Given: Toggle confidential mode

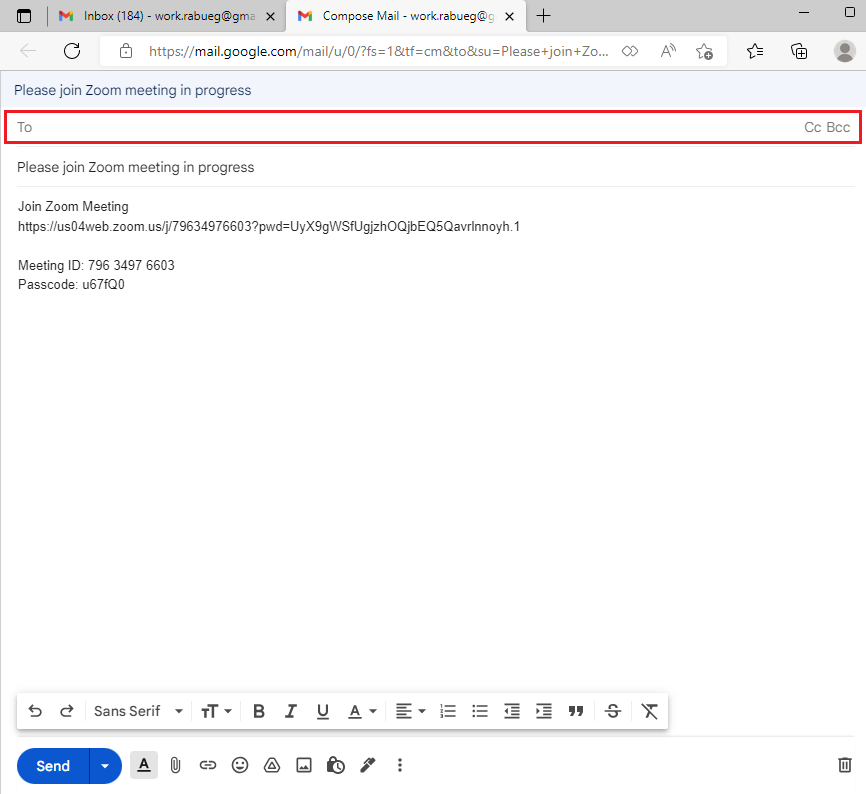Looking at the screenshot, I should coord(335,765).
